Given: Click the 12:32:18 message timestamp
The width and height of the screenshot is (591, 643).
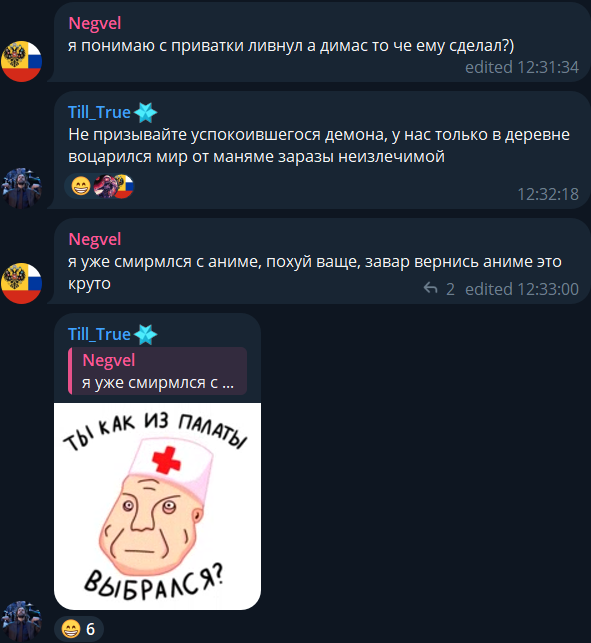Looking at the screenshot, I should [548, 194].
